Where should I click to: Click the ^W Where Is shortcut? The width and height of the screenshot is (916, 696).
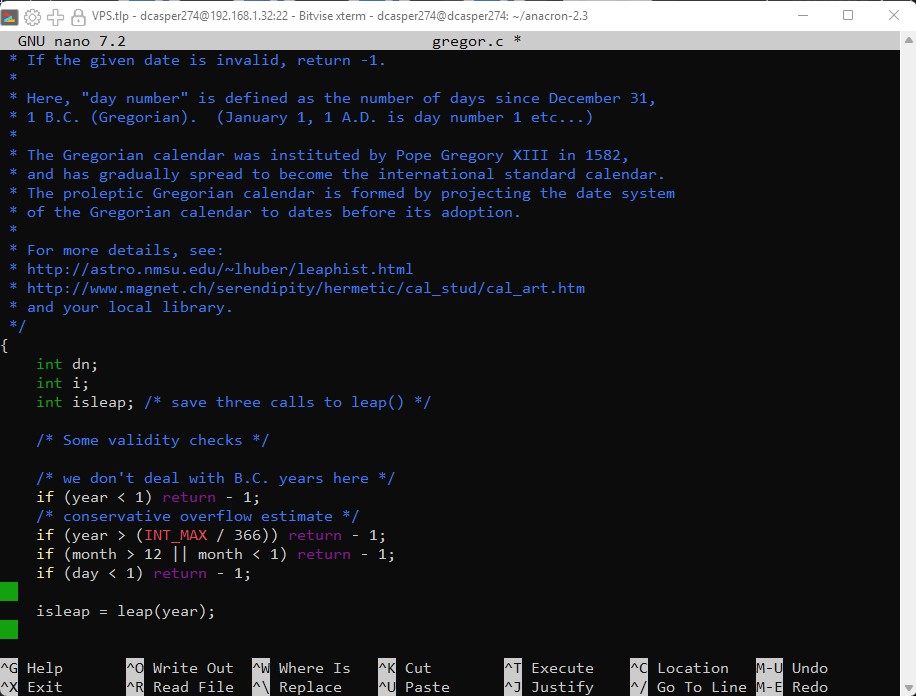click(x=301, y=668)
